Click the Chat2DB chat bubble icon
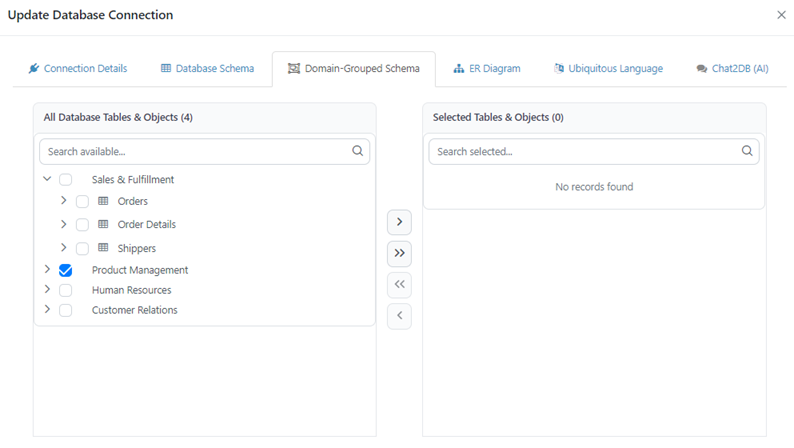This screenshot has height=448, width=794. coord(701,69)
